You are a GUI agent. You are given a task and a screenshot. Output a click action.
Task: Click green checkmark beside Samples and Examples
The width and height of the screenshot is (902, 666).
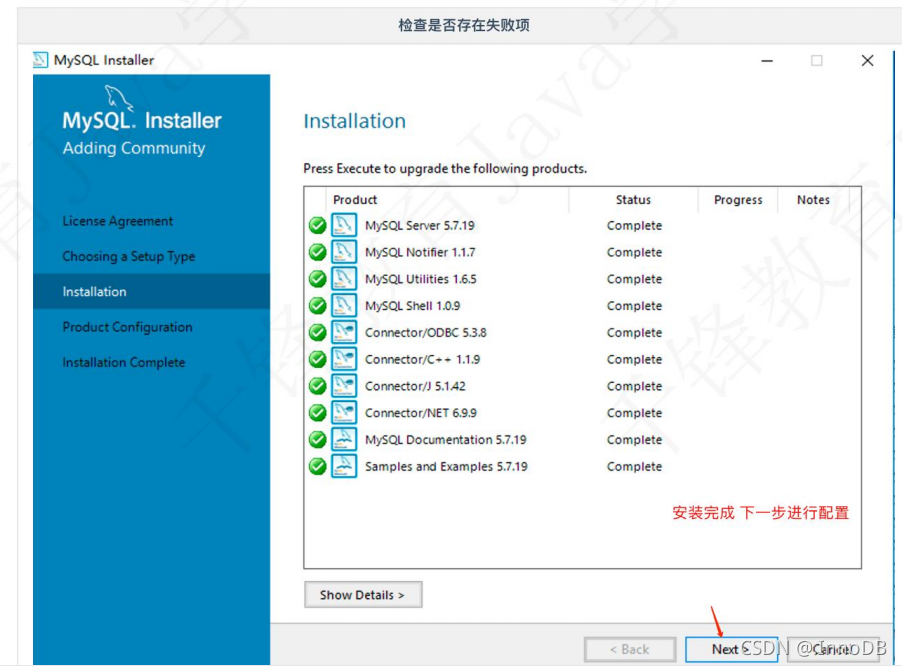click(x=318, y=466)
